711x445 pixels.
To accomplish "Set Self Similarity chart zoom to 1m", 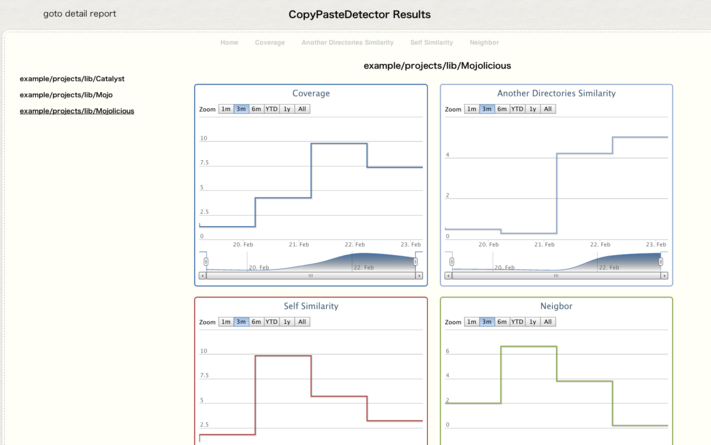I will point(226,322).
